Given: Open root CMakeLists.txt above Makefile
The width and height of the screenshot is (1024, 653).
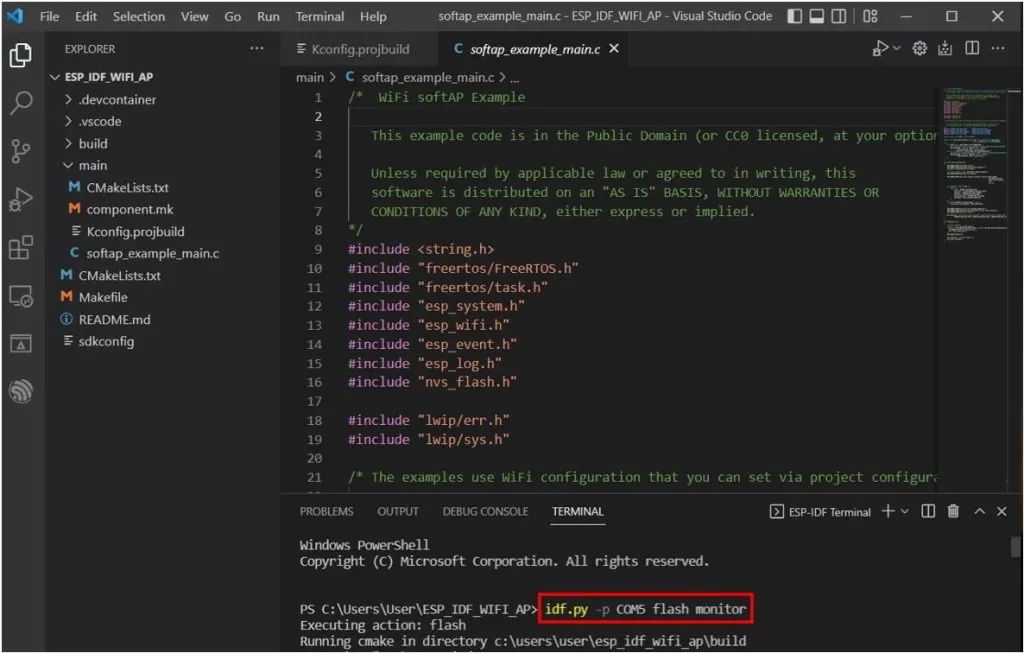Looking at the screenshot, I should pos(163,276).
